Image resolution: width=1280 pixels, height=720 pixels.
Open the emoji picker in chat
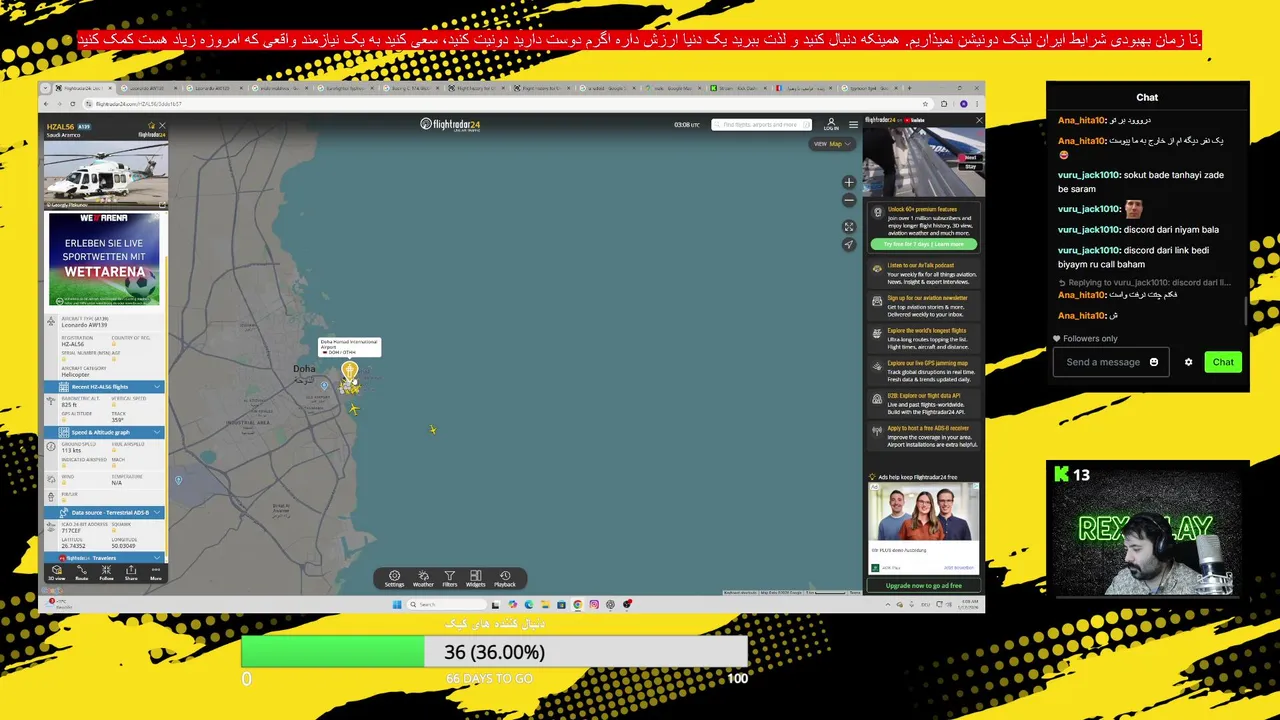pos(1154,362)
